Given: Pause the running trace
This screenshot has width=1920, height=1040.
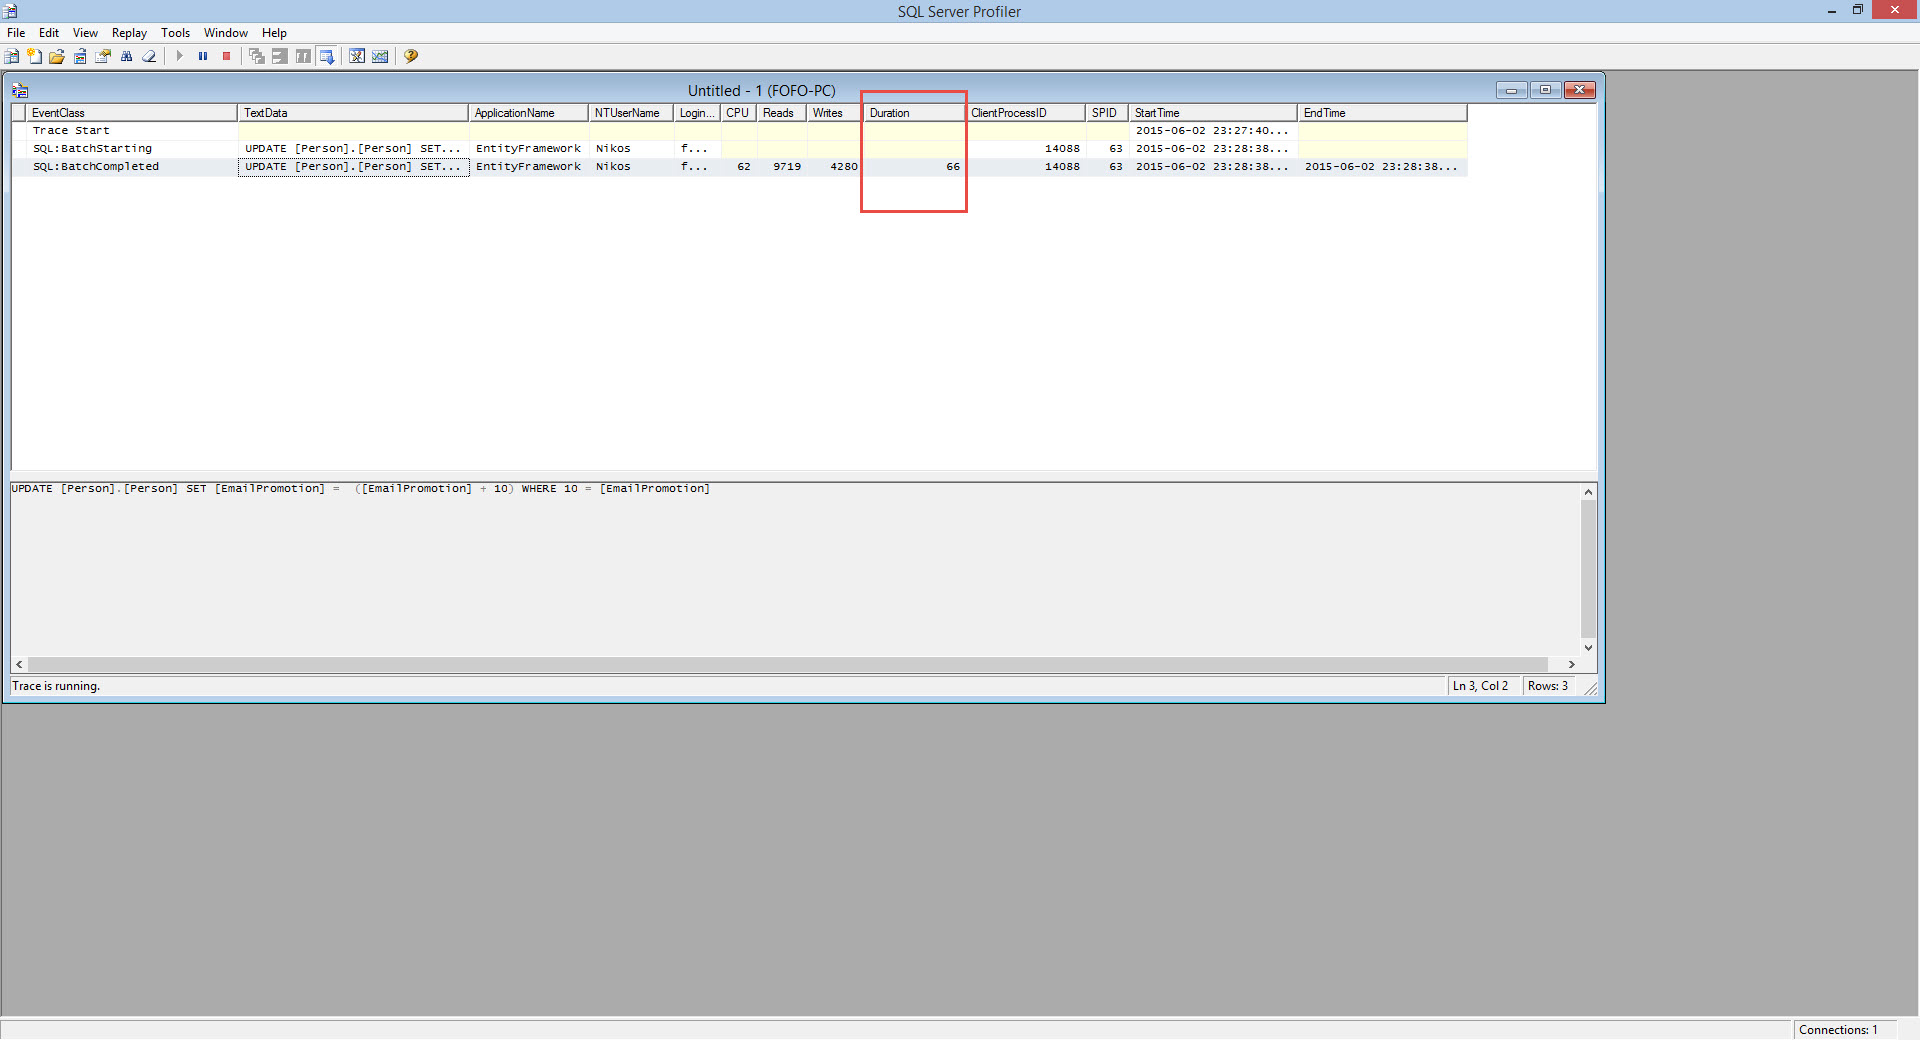Looking at the screenshot, I should click(x=203, y=56).
